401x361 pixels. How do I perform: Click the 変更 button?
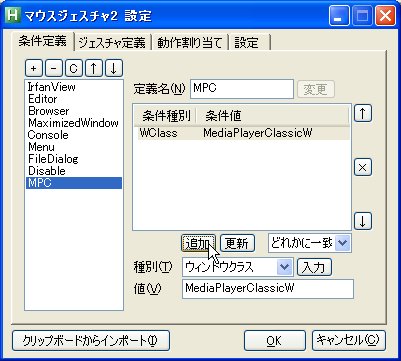tap(315, 89)
